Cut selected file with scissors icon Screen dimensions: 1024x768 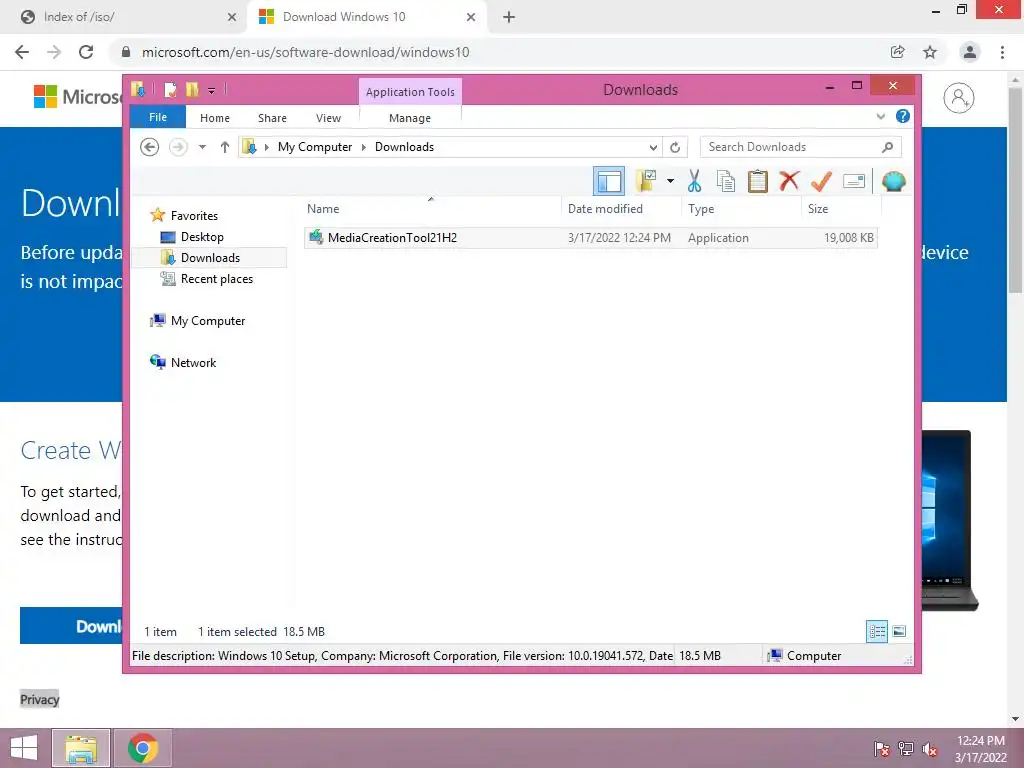(x=694, y=181)
